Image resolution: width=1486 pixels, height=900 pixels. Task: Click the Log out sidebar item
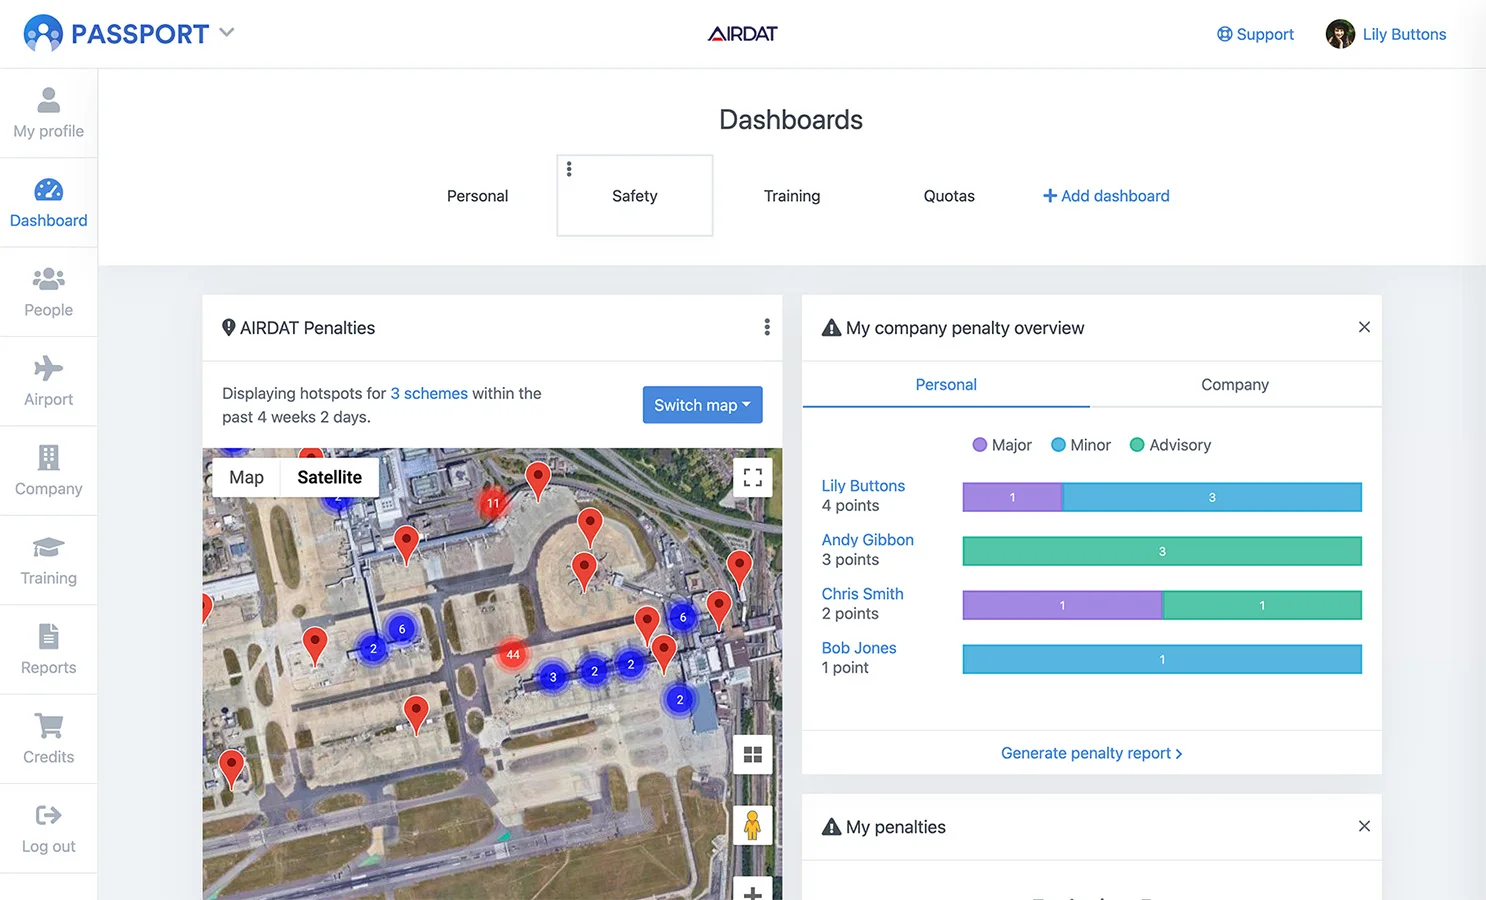coord(48,828)
